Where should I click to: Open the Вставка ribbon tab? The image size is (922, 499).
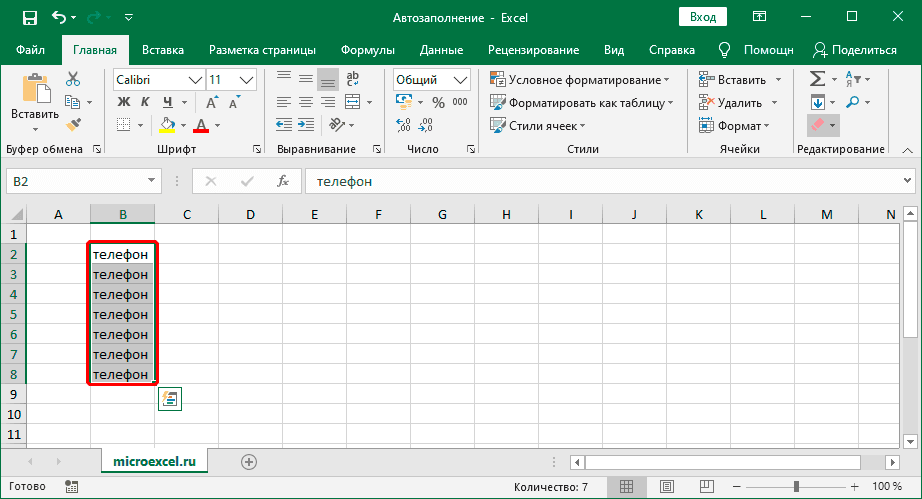[x=163, y=50]
